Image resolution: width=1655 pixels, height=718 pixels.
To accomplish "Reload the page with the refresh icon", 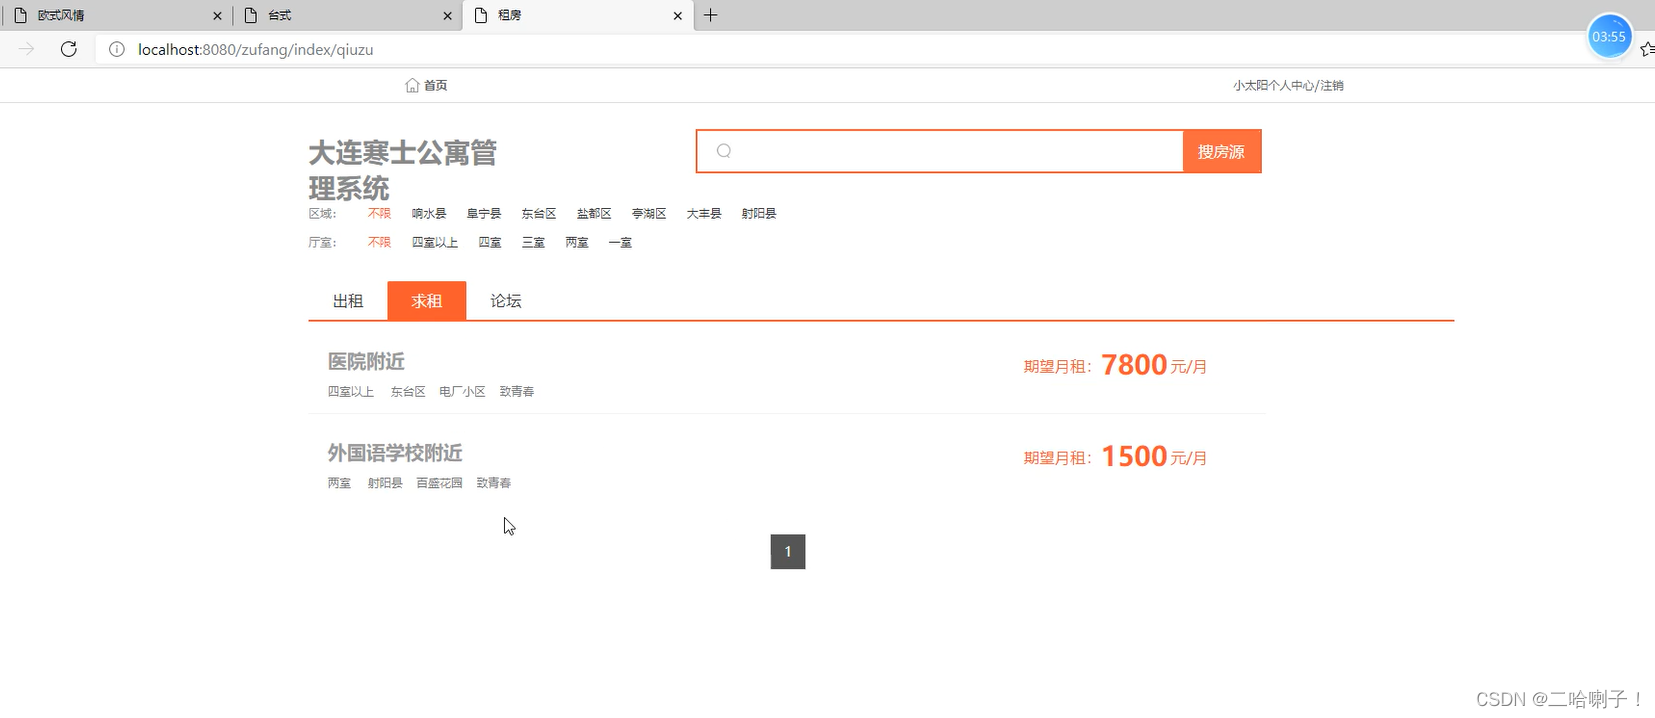I will (x=69, y=49).
